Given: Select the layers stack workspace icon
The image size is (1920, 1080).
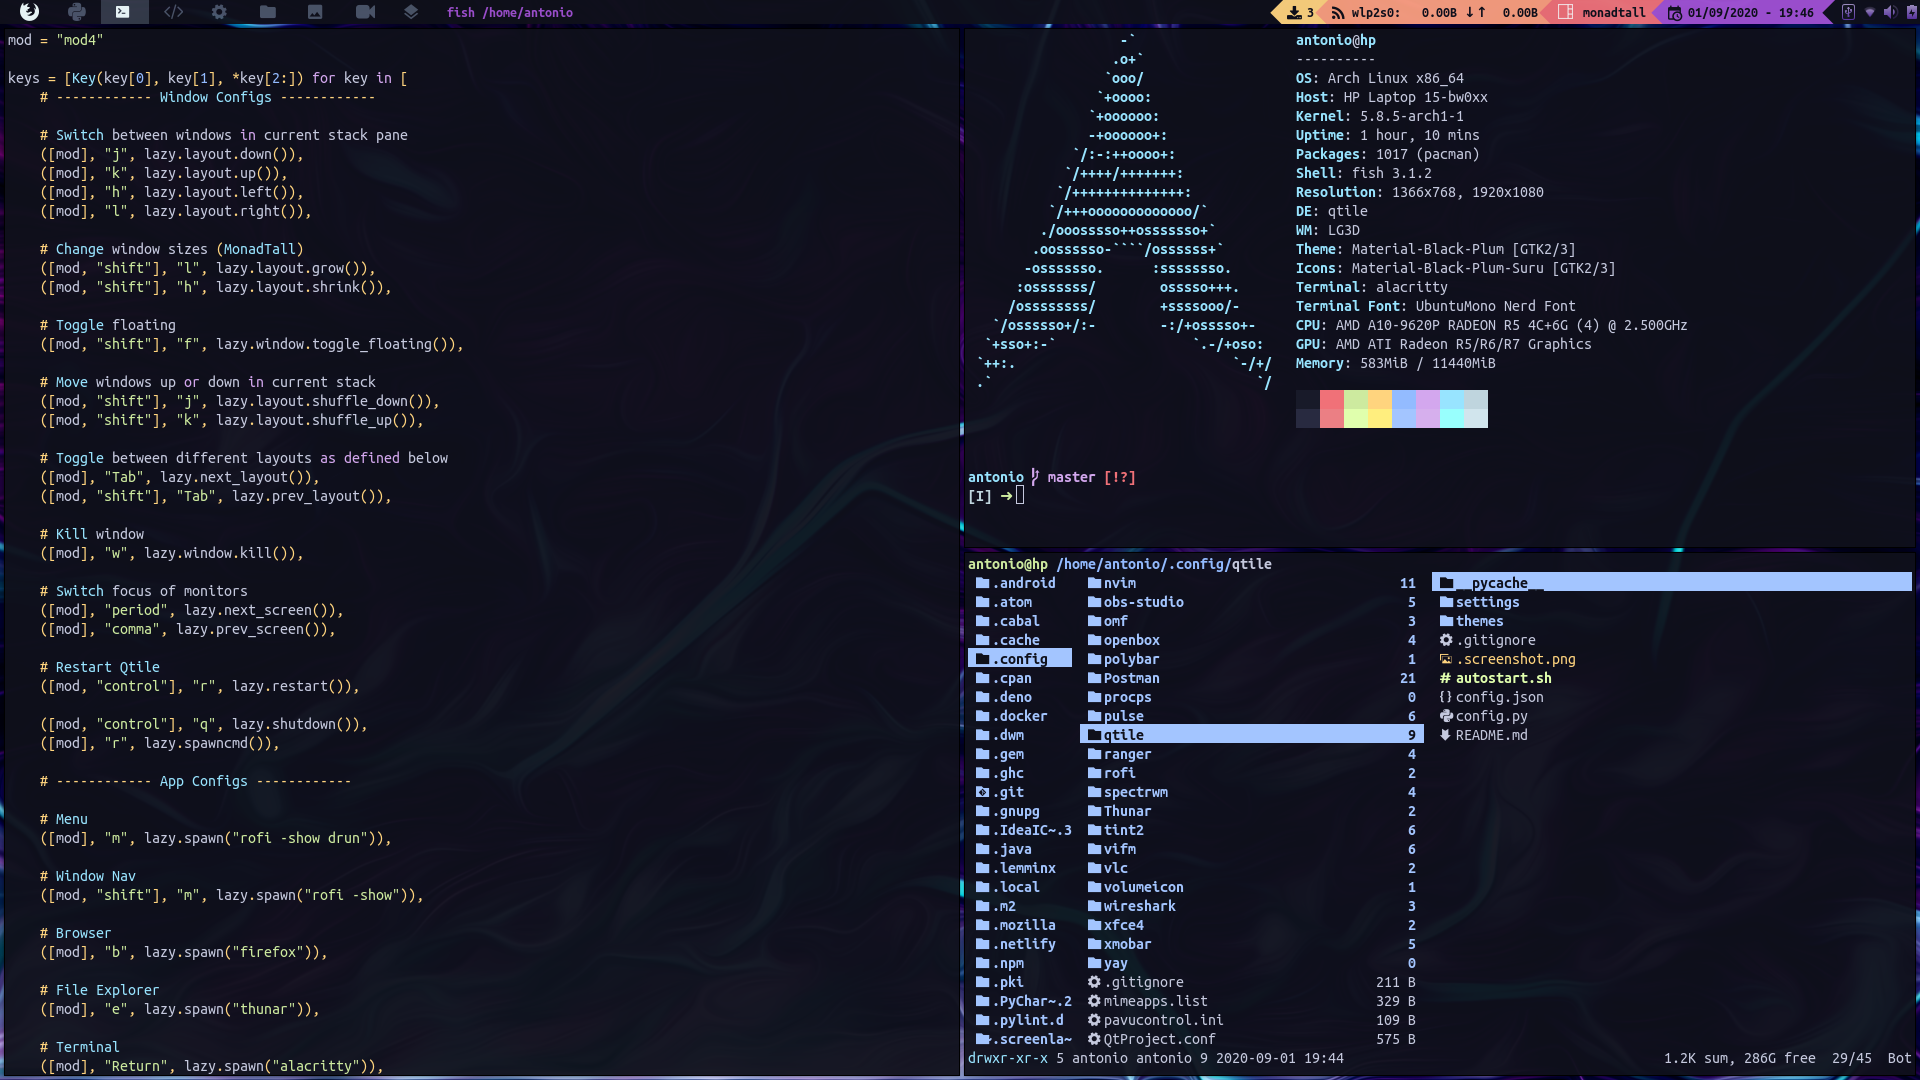Looking at the screenshot, I should (411, 12).
